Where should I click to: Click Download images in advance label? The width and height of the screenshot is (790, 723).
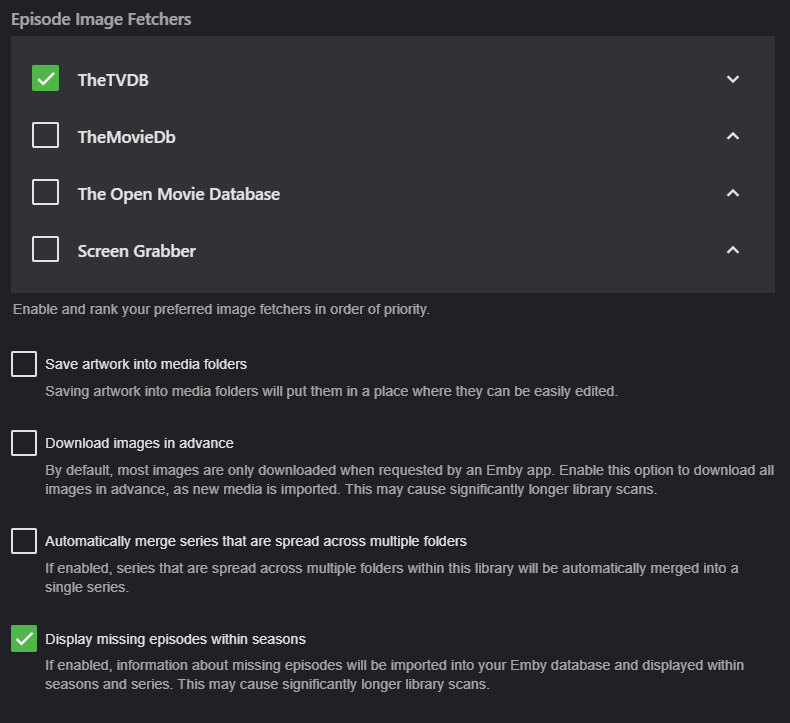pyautogui.click(x=139, y=443)
